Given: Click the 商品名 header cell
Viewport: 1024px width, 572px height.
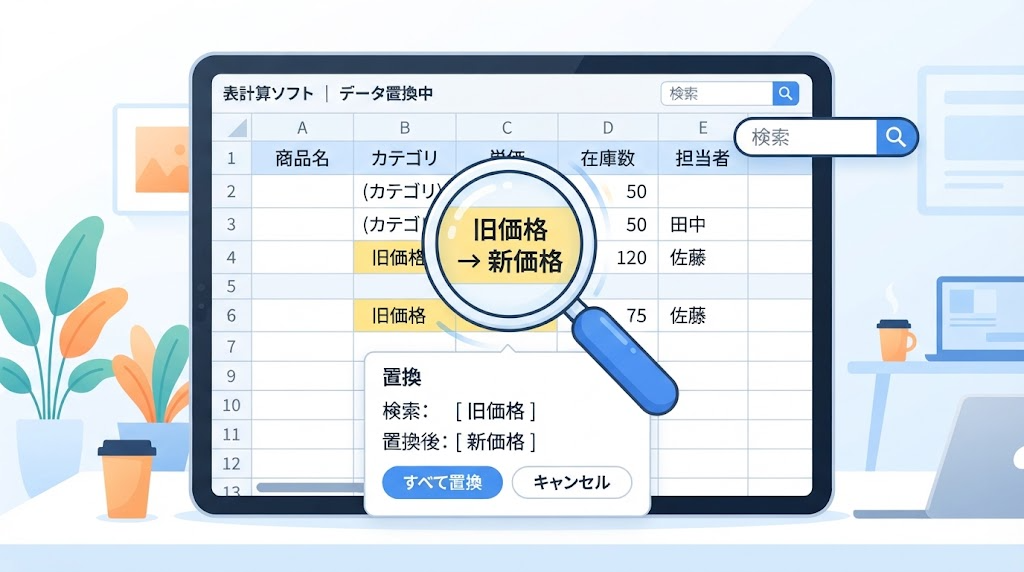Looking at the screenshot, I should 302,158.
